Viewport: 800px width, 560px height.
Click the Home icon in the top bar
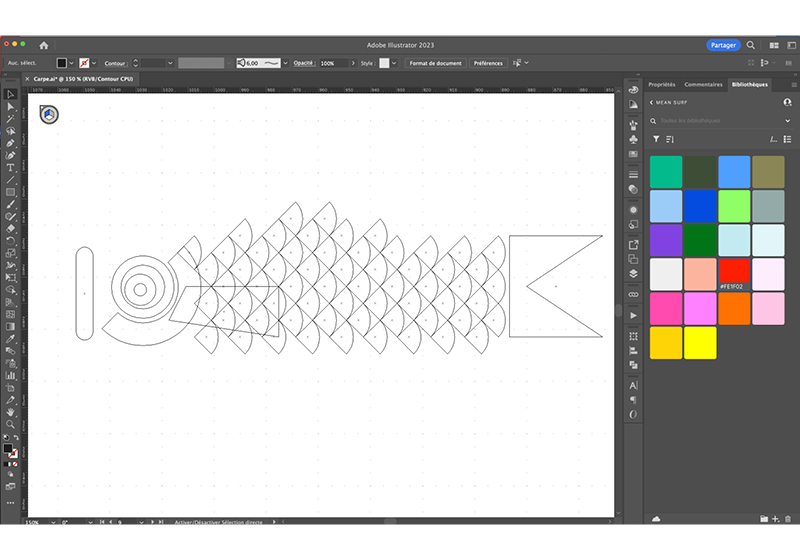coord(43,46)
